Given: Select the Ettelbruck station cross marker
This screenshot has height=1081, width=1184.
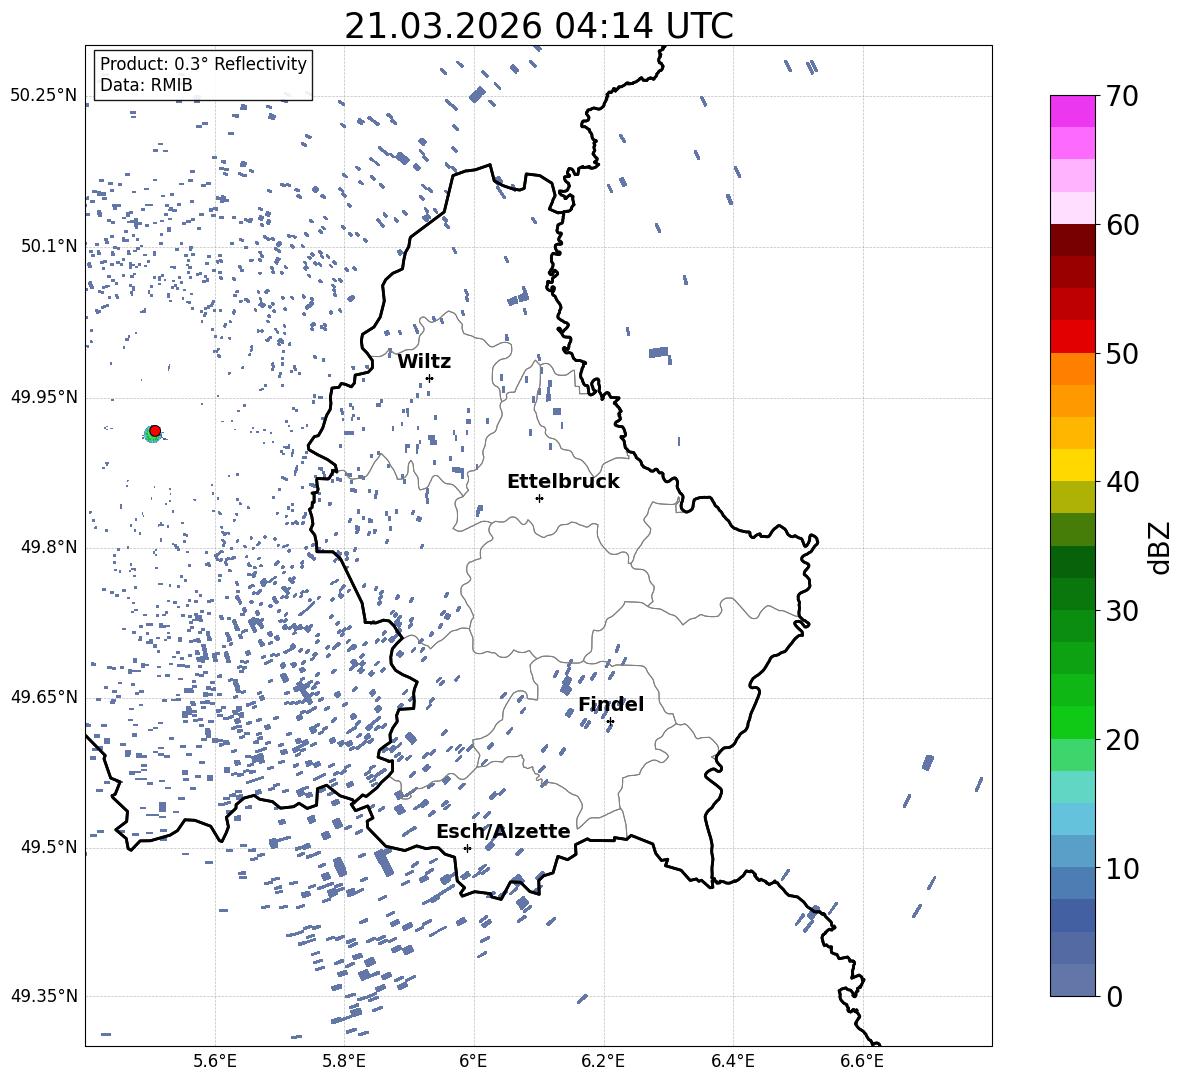Looking at the screenshot, I should click(x=539, y=498).
